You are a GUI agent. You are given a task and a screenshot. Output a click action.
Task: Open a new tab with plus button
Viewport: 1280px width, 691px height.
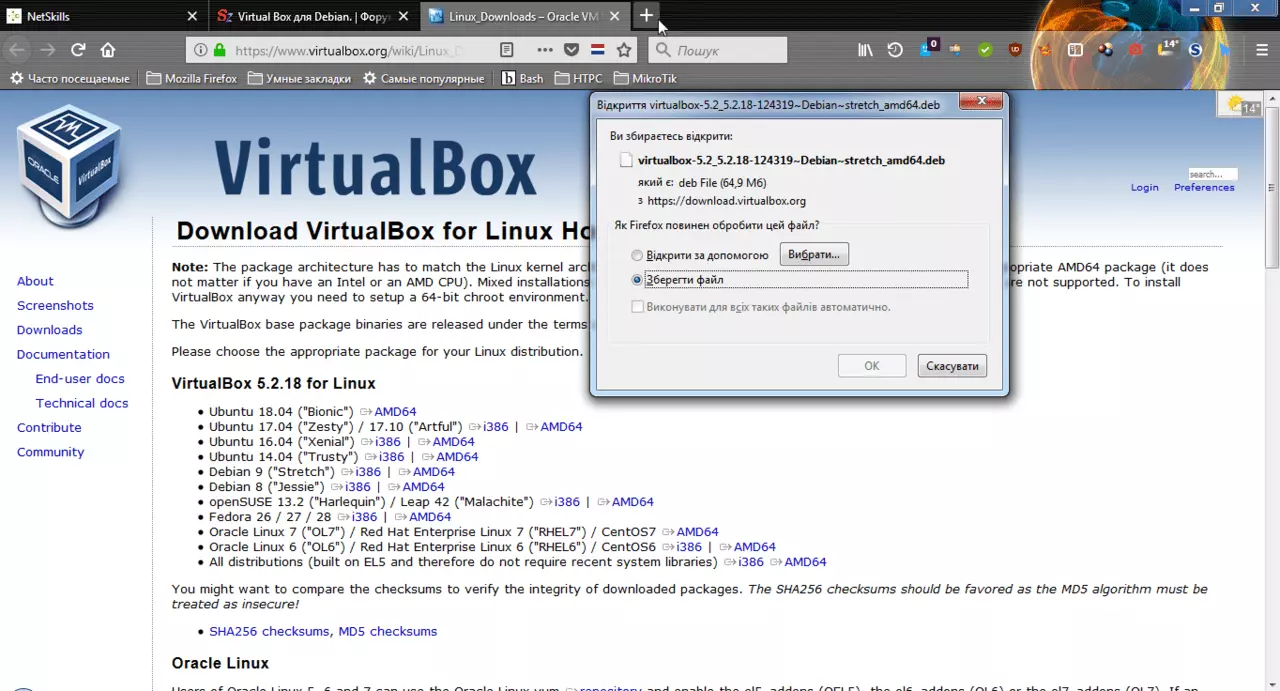tap(646, 15)
